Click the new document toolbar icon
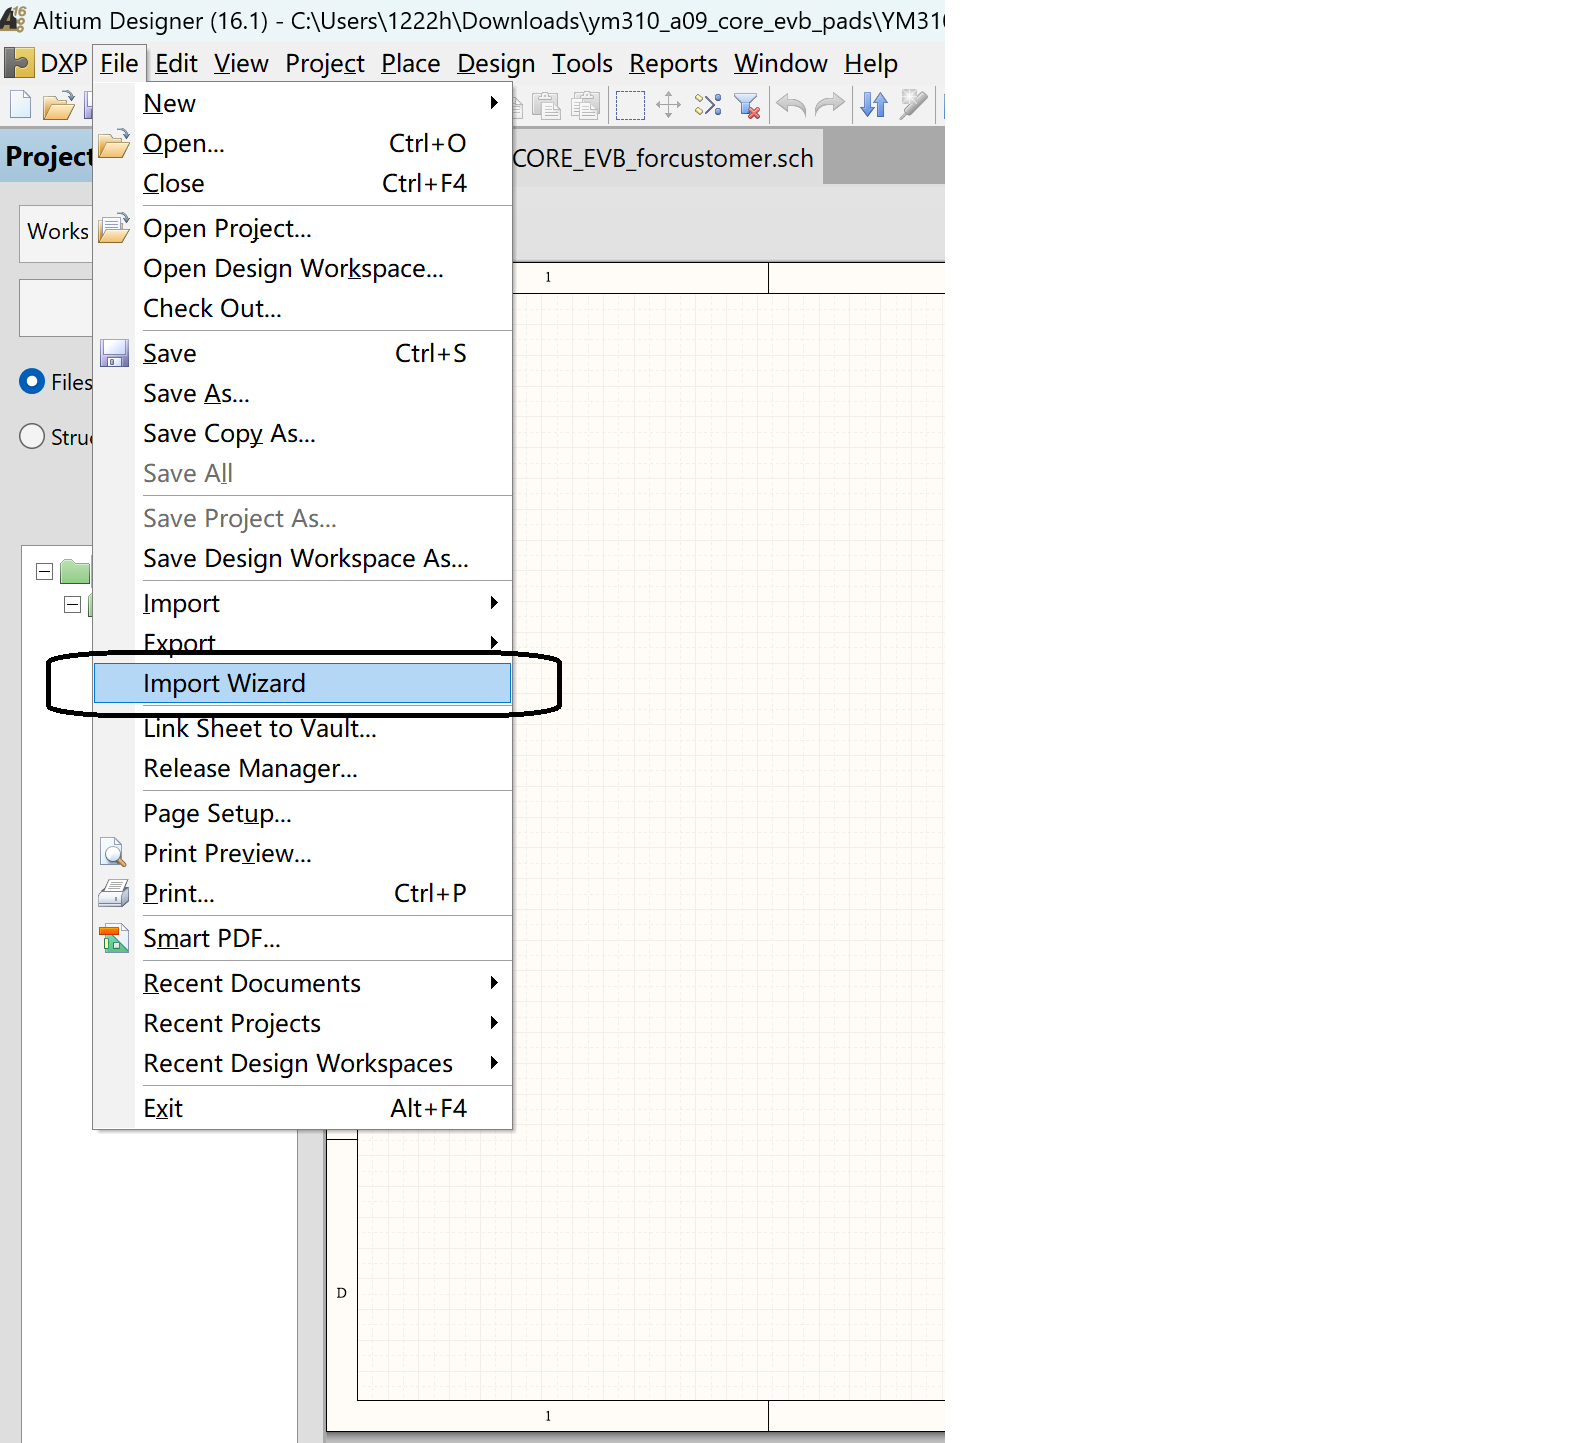The width and height of the screenshot is (1580, 1443). [x=20, y=105]
